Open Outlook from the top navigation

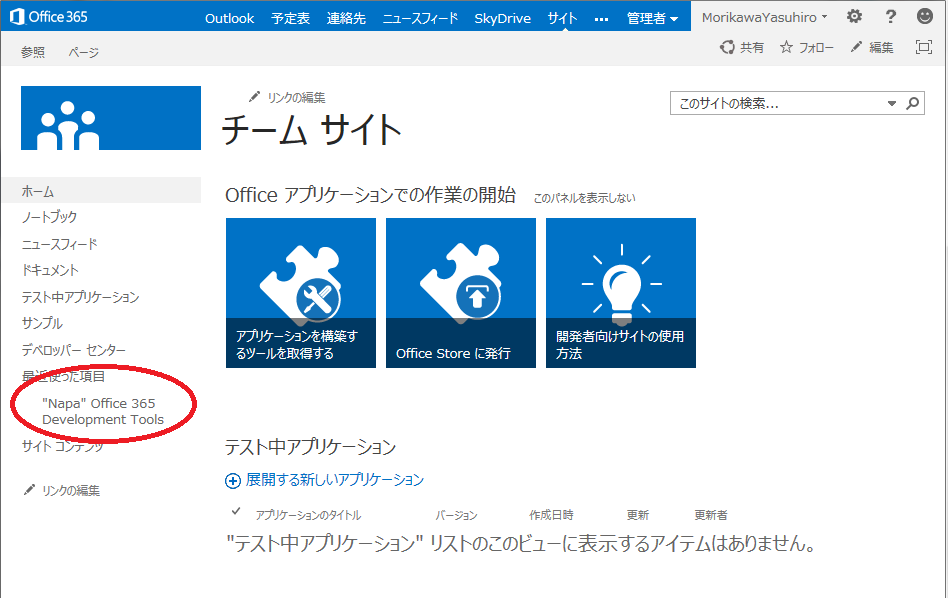coord(229,18)
